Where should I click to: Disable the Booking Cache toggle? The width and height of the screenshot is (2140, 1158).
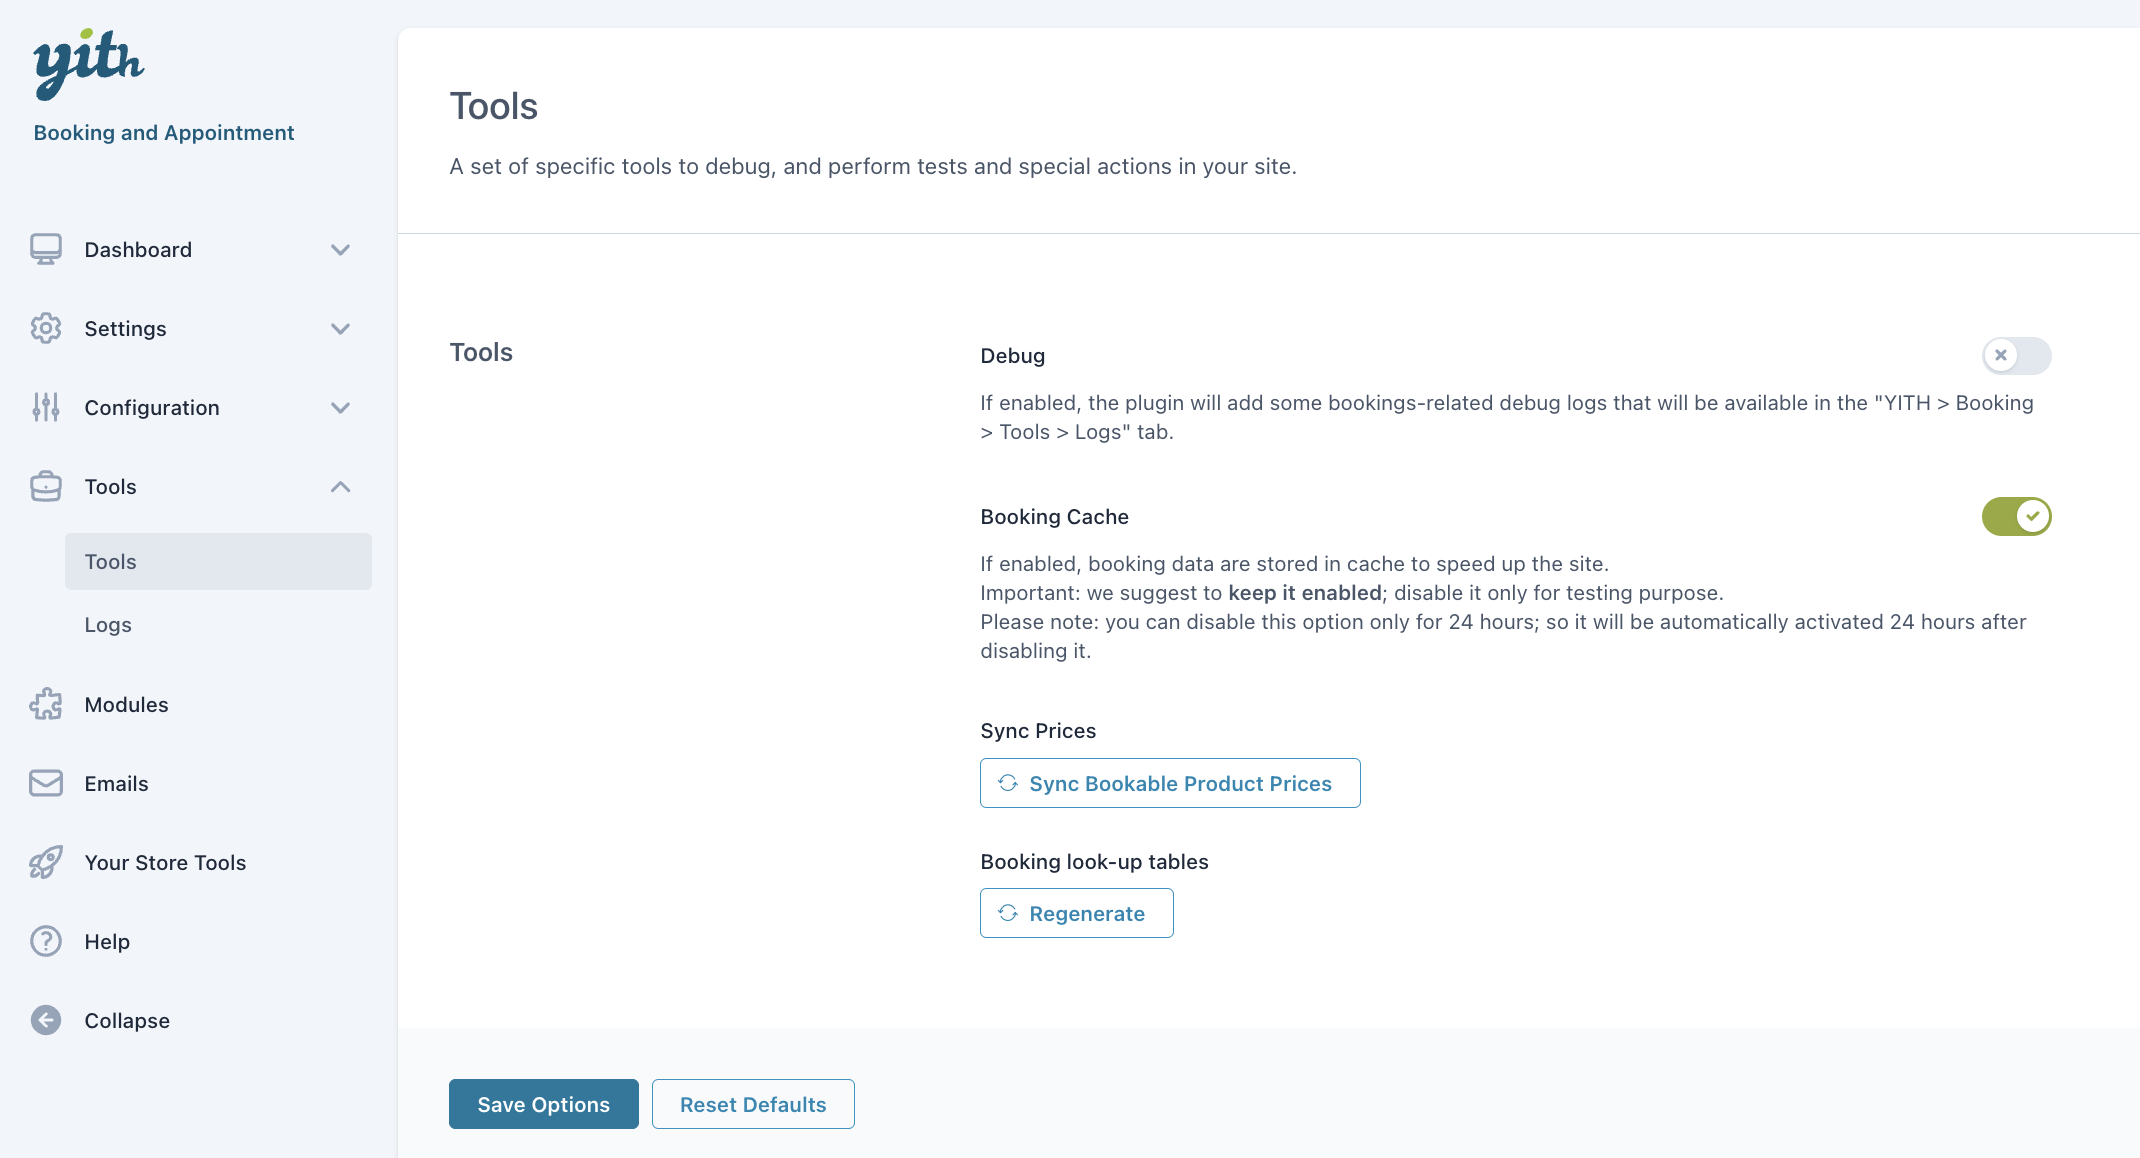point(2016,516)
